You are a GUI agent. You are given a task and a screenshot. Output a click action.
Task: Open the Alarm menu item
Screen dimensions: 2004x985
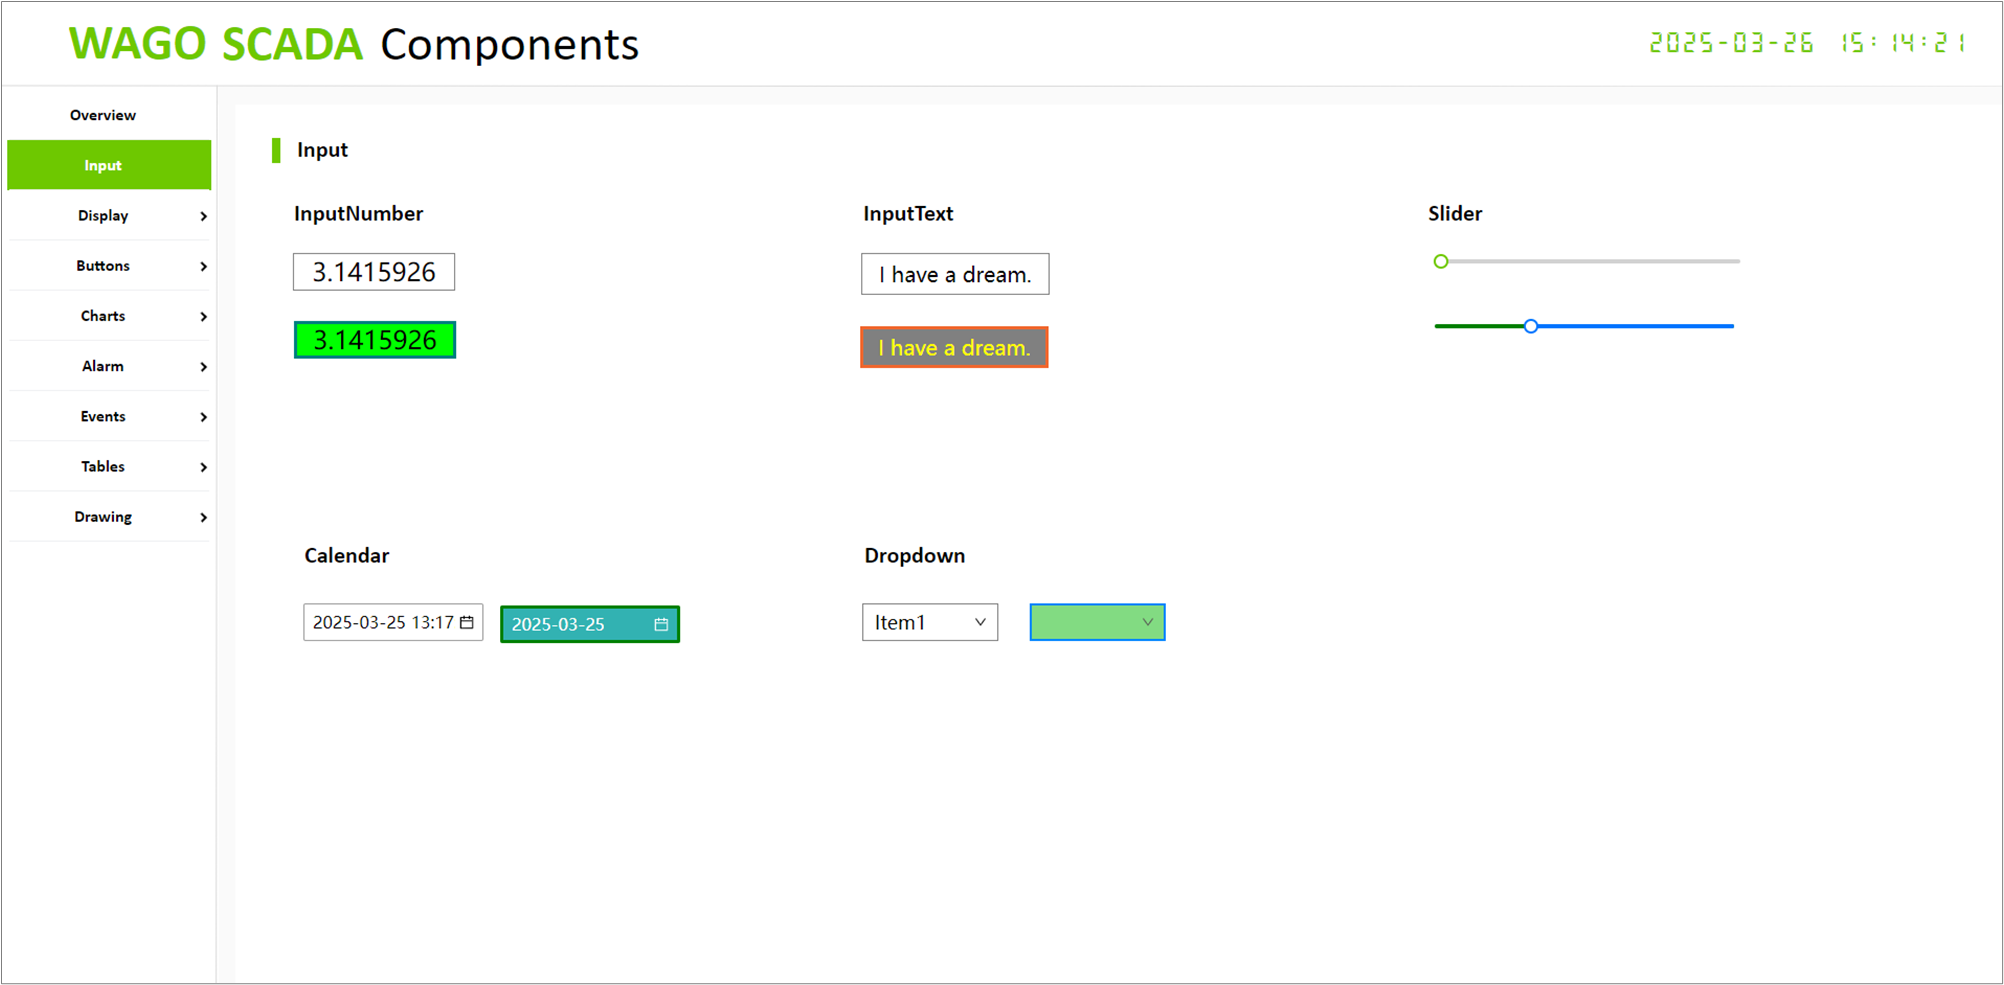(x=103, y=366)
